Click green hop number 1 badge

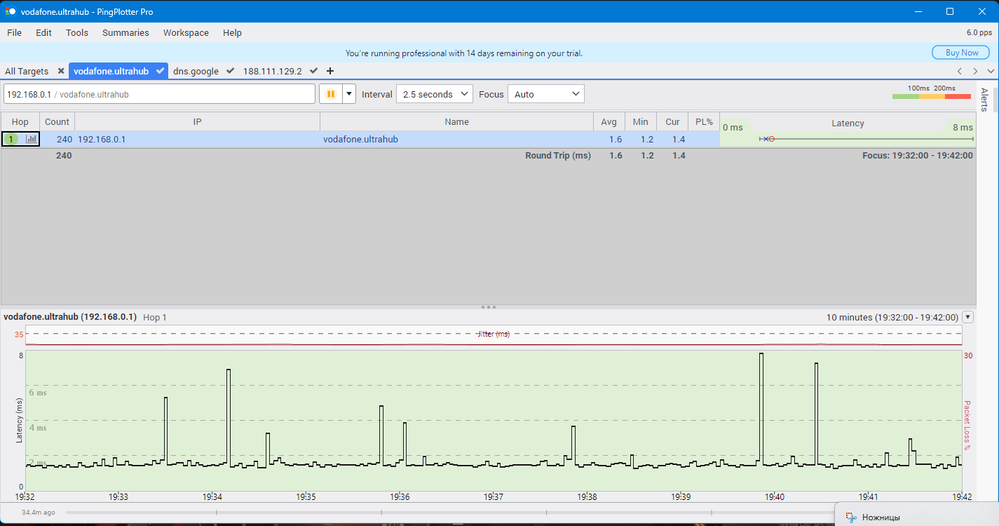coord(11,139)
